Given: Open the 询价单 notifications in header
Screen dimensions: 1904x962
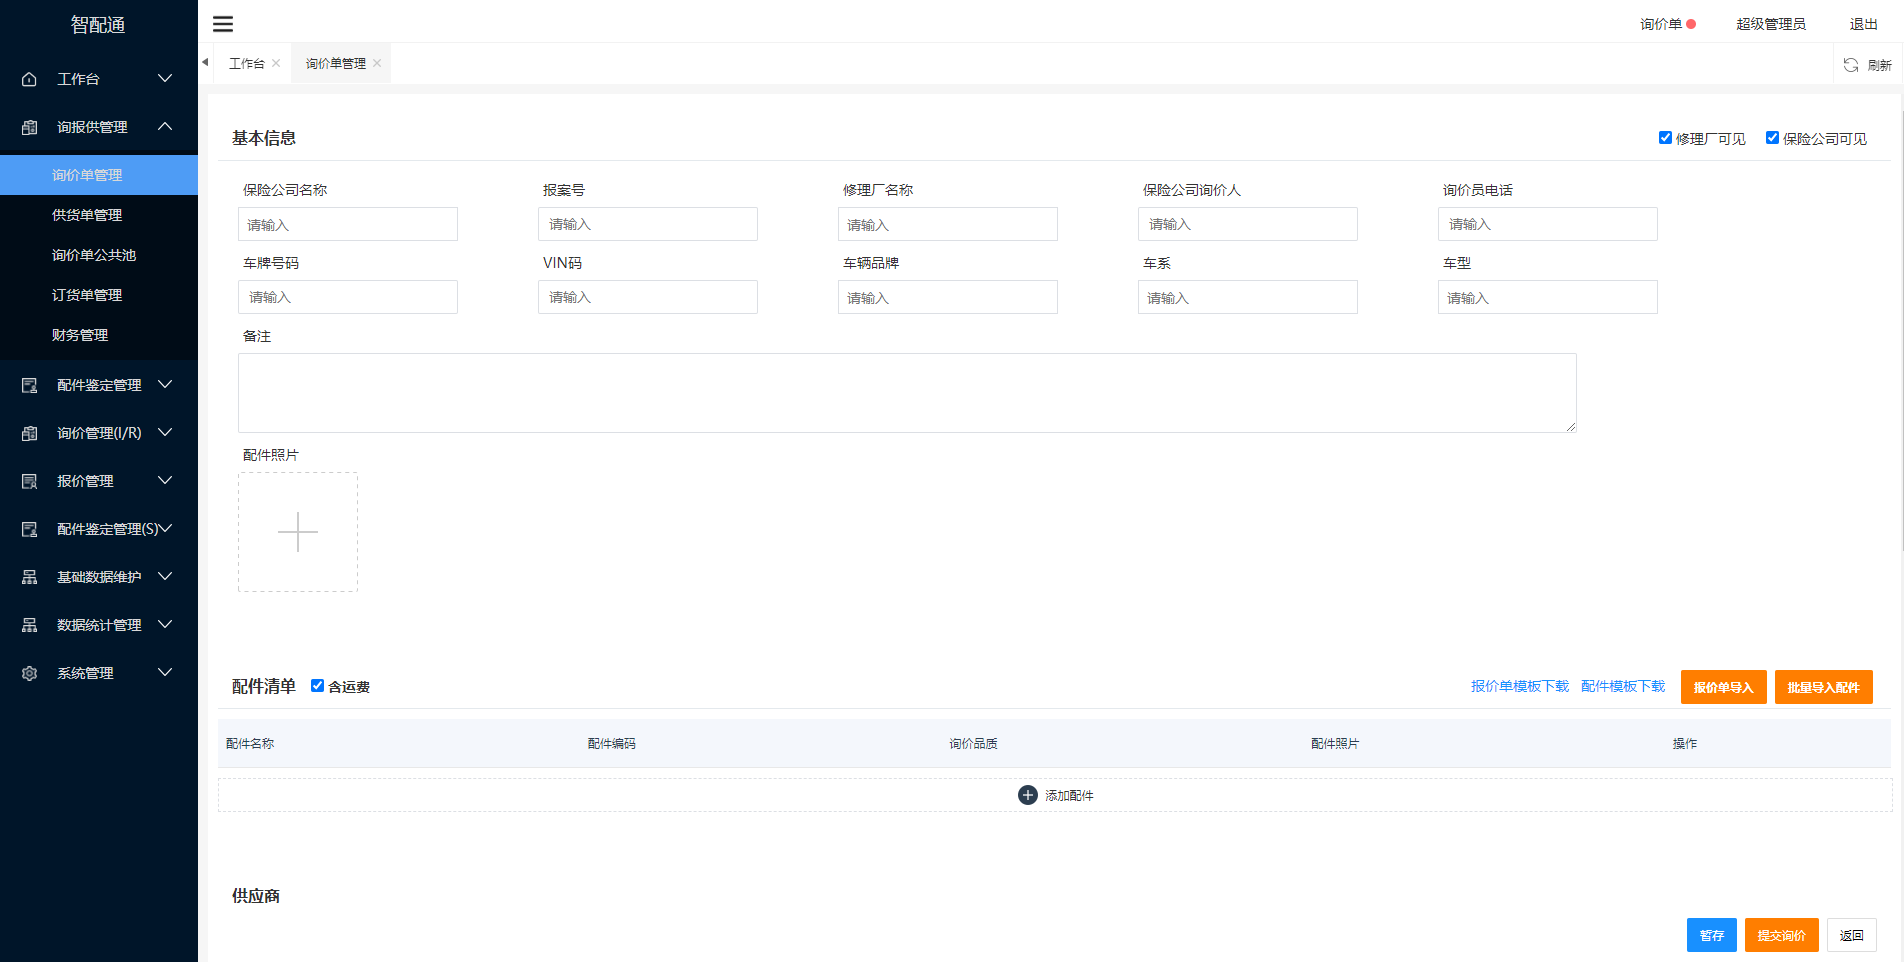Looking at the screenshot, I should [1660, 24].
